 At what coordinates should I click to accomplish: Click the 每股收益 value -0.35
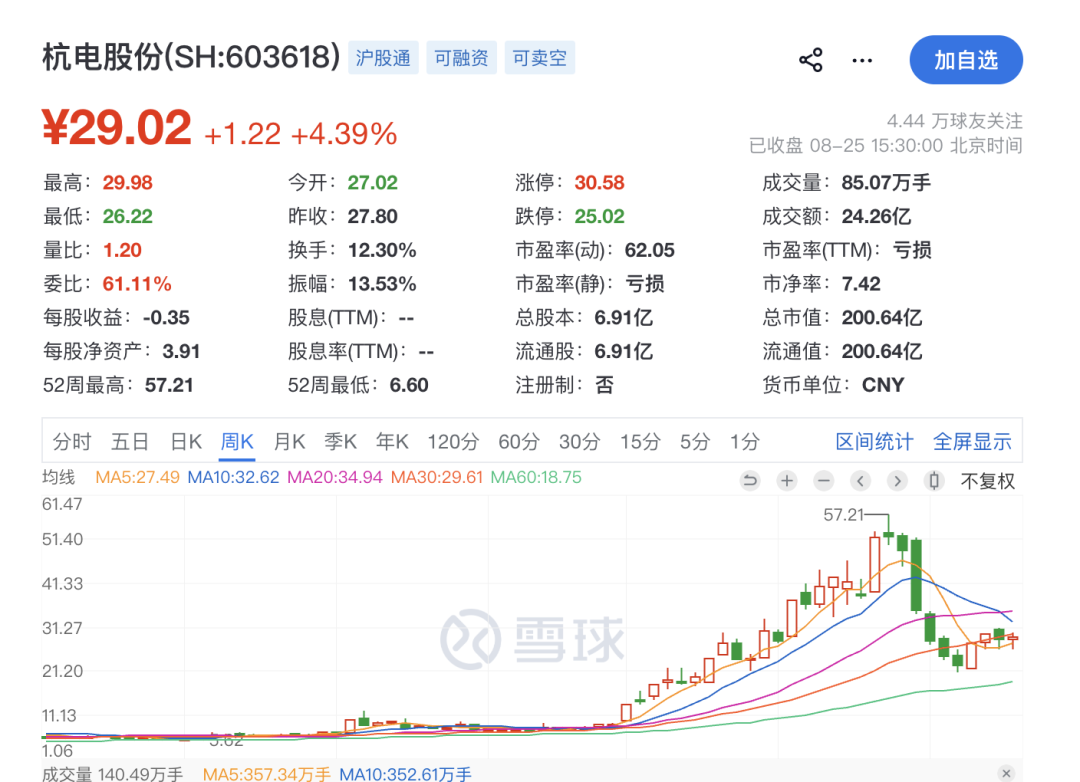(x=166, y=318)
